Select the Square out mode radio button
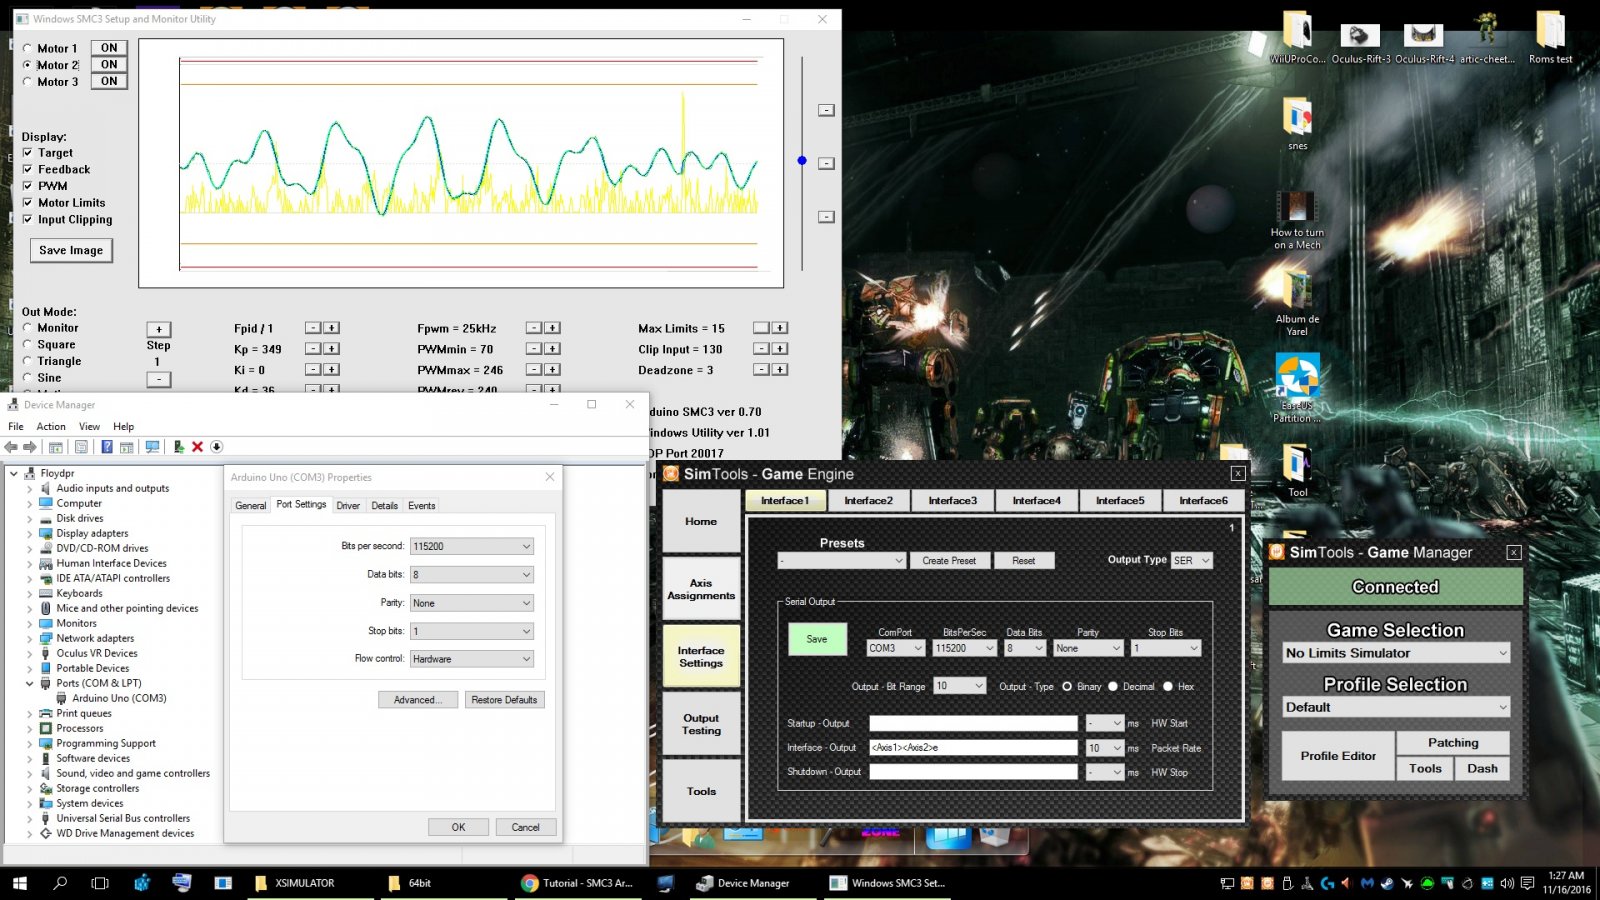1600x900 pixels. pyautogui.click(x=27, y=344)
